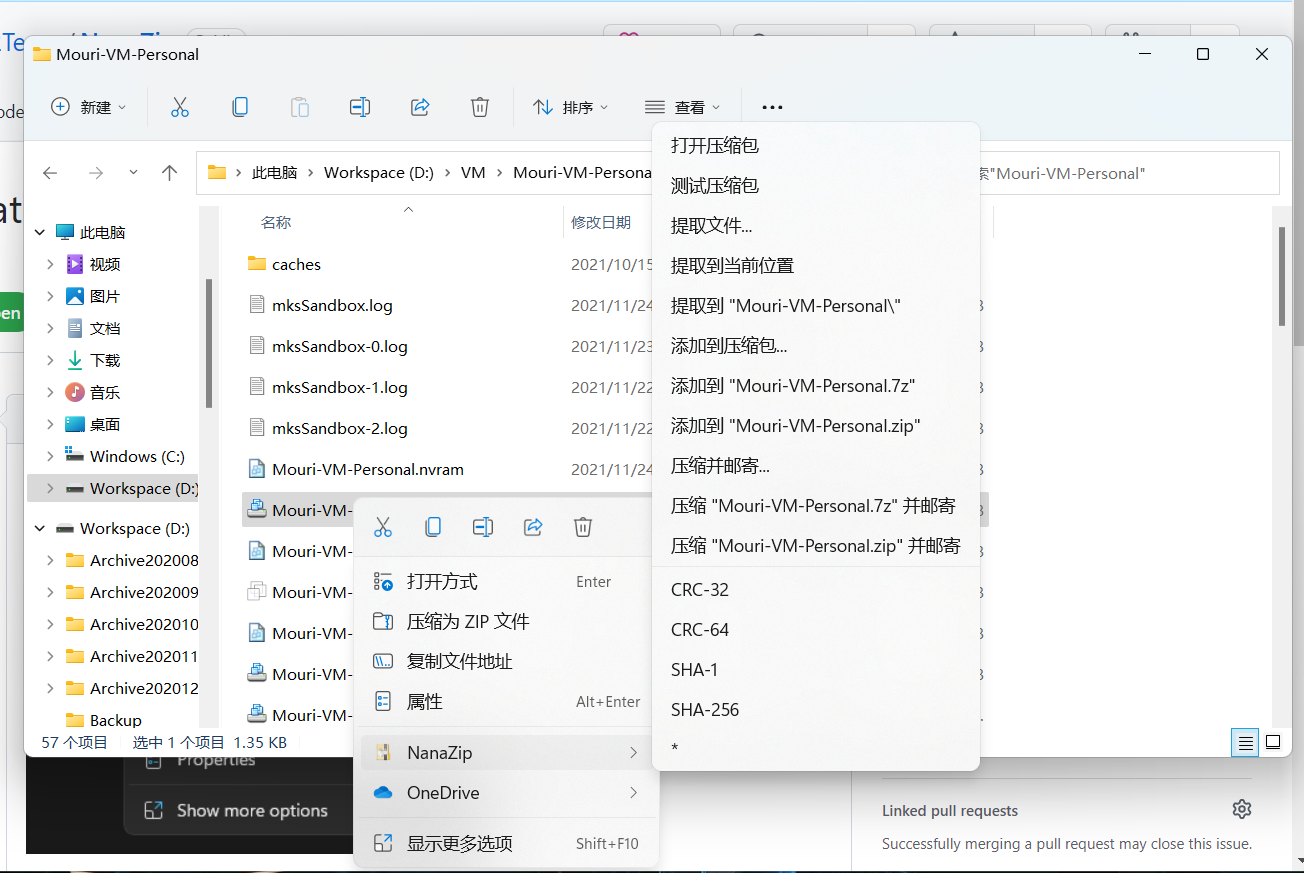Copy the selected file via toolbar copy icon
The width and height of the screenshot is (1304, 873).
(x=240, y=107)
